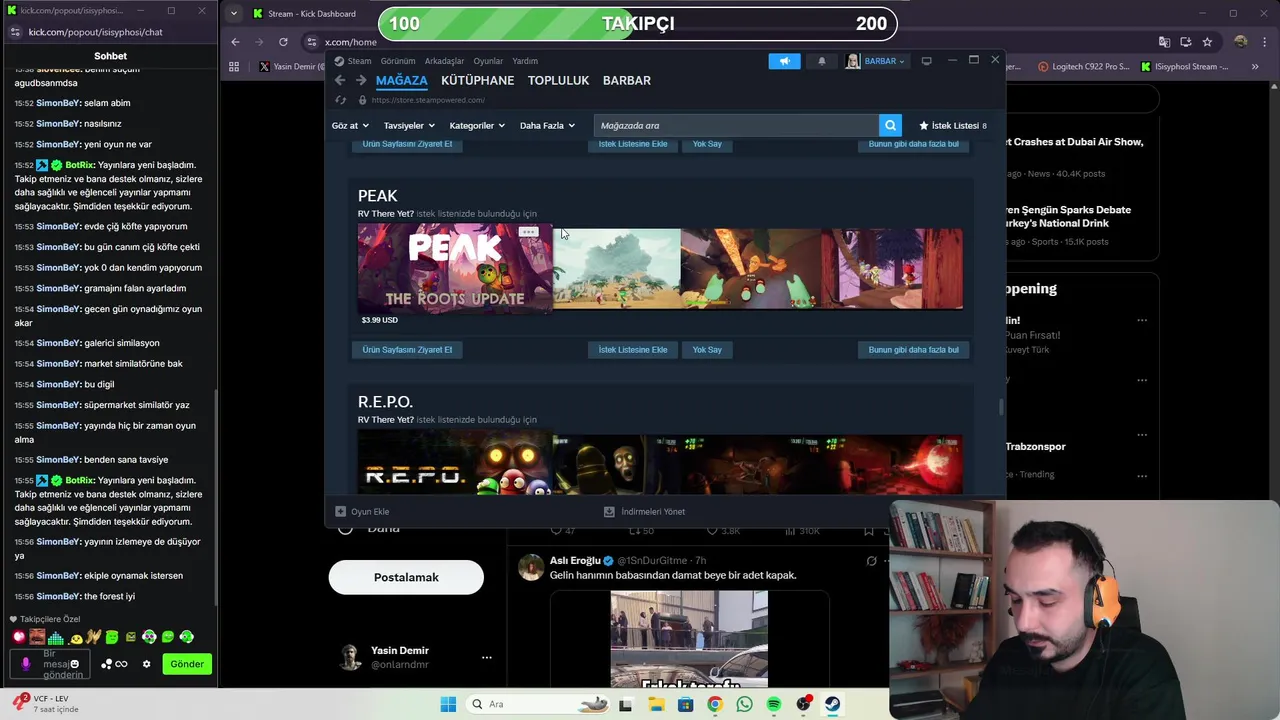1280x720 pixels.
Task: Reload the Steam store page
Action: pos(340,100)
